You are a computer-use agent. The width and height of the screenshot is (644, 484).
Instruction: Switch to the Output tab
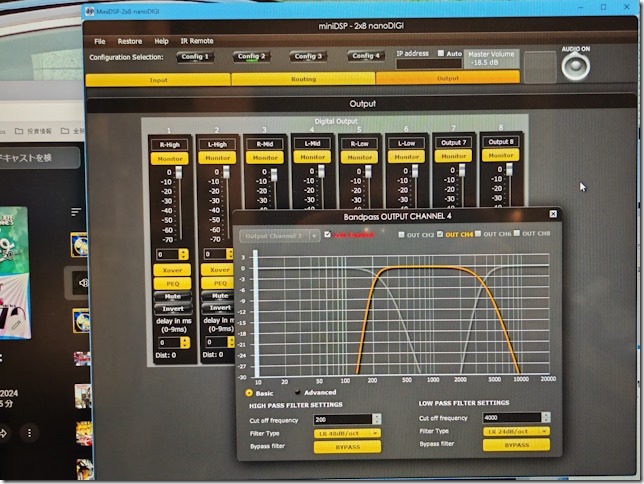[x=448, y=78]
